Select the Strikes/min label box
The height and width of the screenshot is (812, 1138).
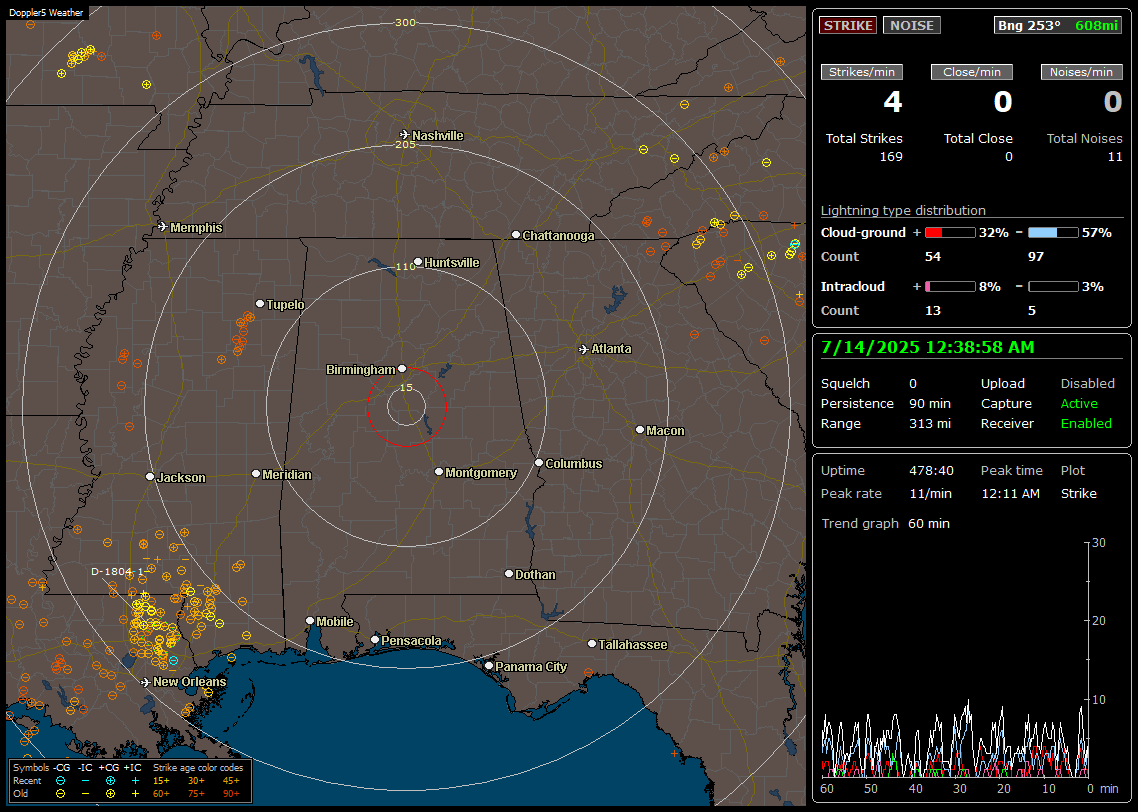861,72
